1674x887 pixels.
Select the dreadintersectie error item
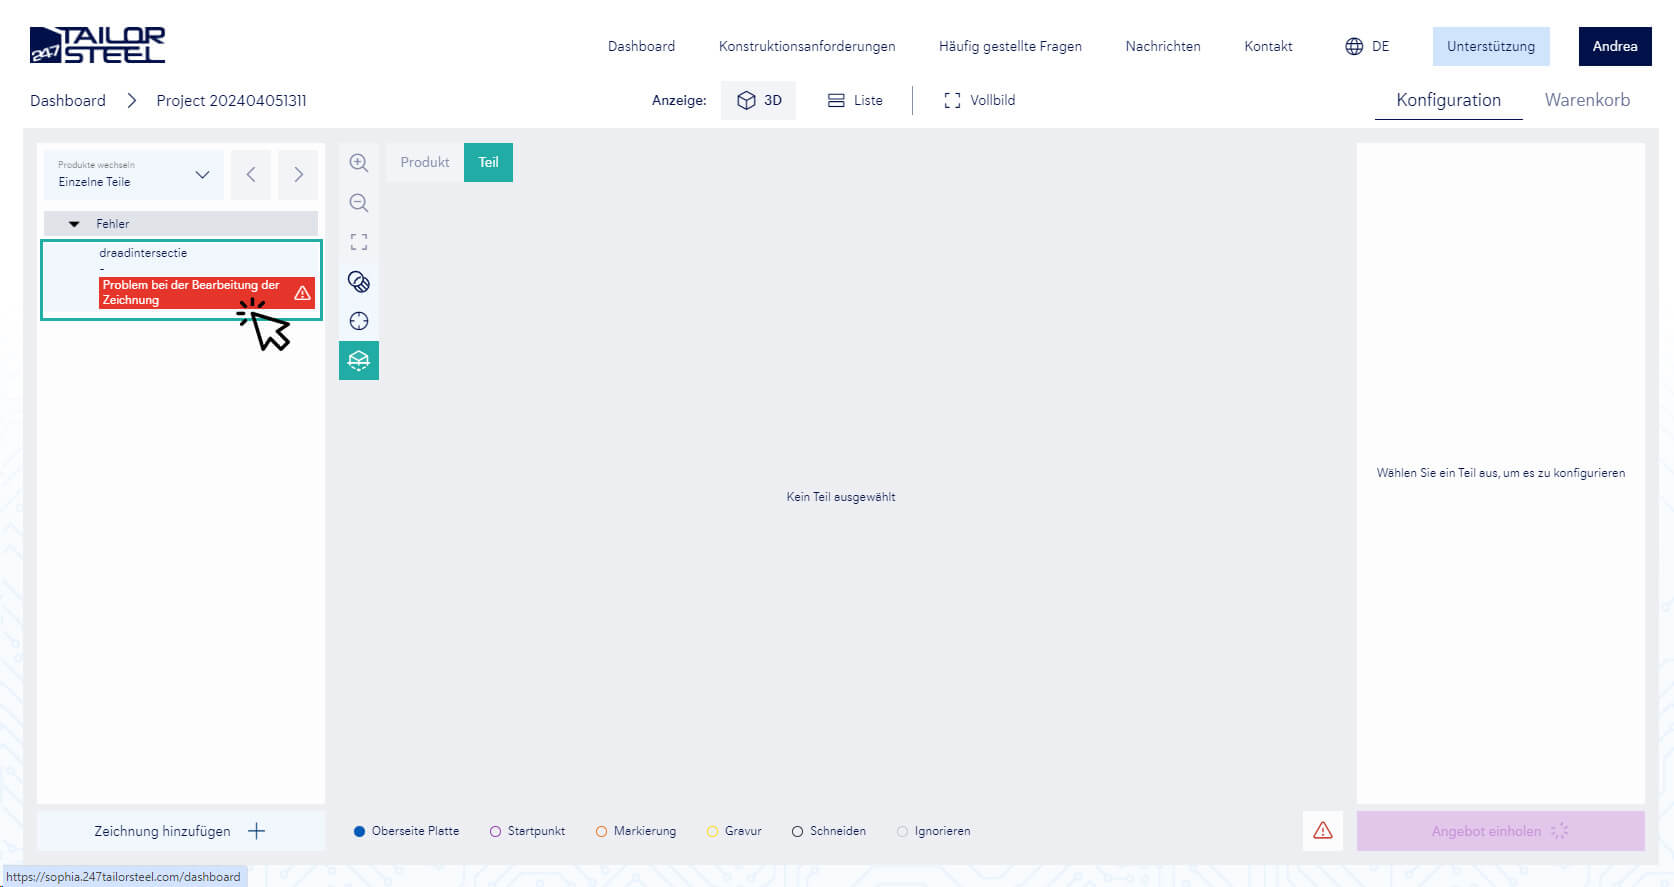point(181,279)
